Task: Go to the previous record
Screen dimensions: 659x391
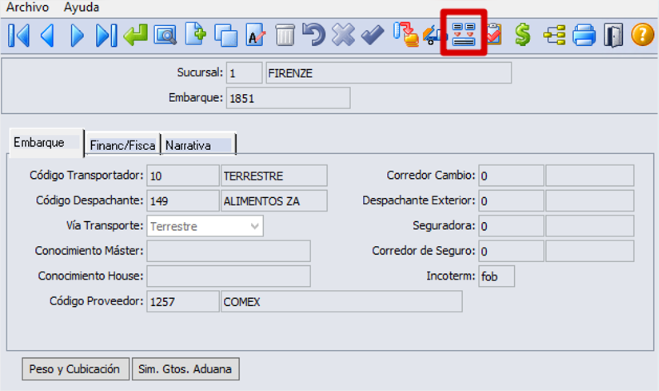Action: pyautogui.click(x=47, y=35)
